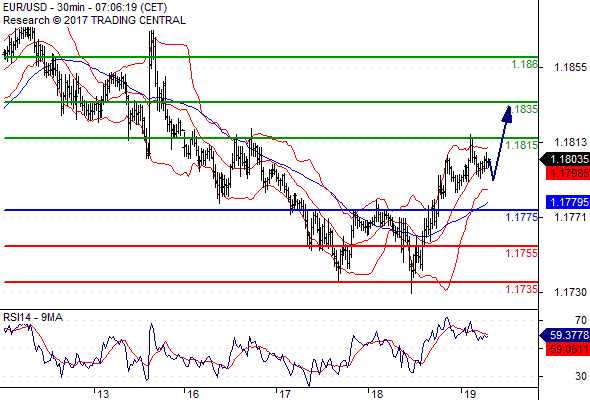Click date marker 16 on time axis
This screenshot has height=400, width=590.
point(193,394)
